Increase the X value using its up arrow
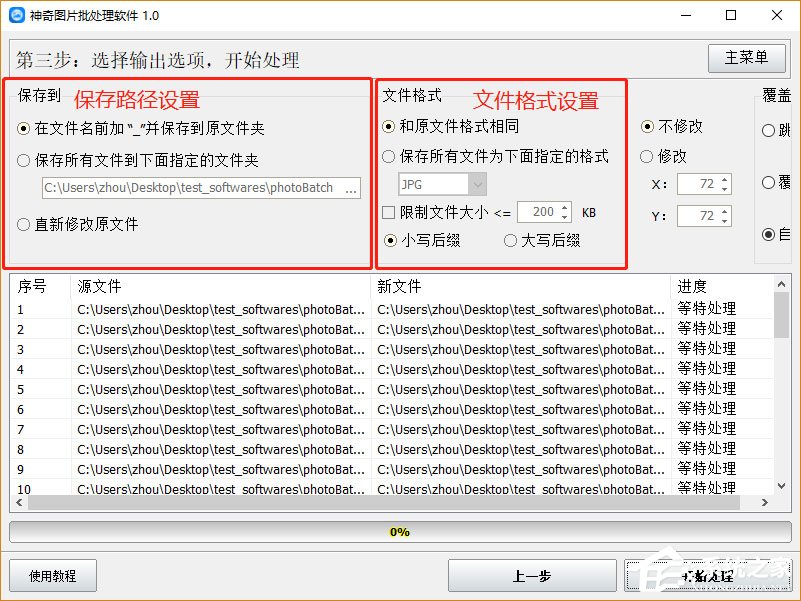This screenshot has width=801, height=601. pos(725,181)
